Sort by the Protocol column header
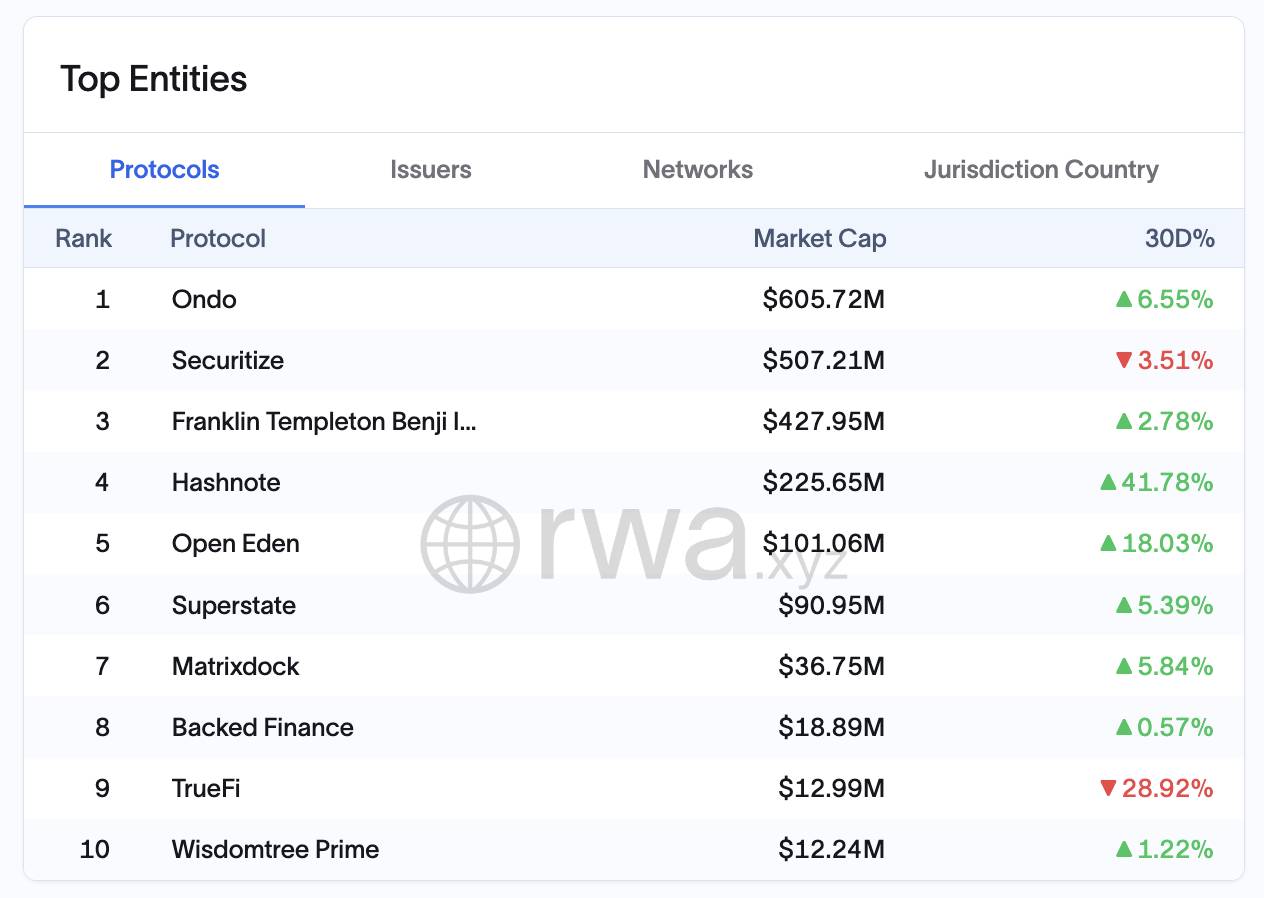Viewport: 1264px width, 898px height. (218, 238)
